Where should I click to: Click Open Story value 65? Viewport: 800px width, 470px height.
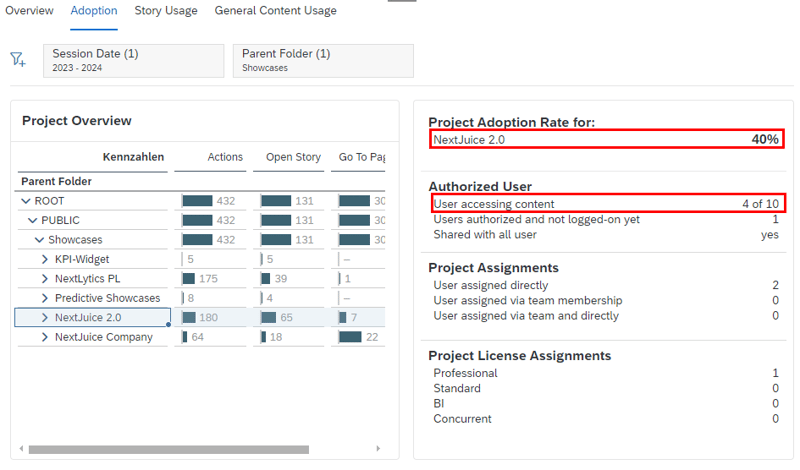coord(286,317)
